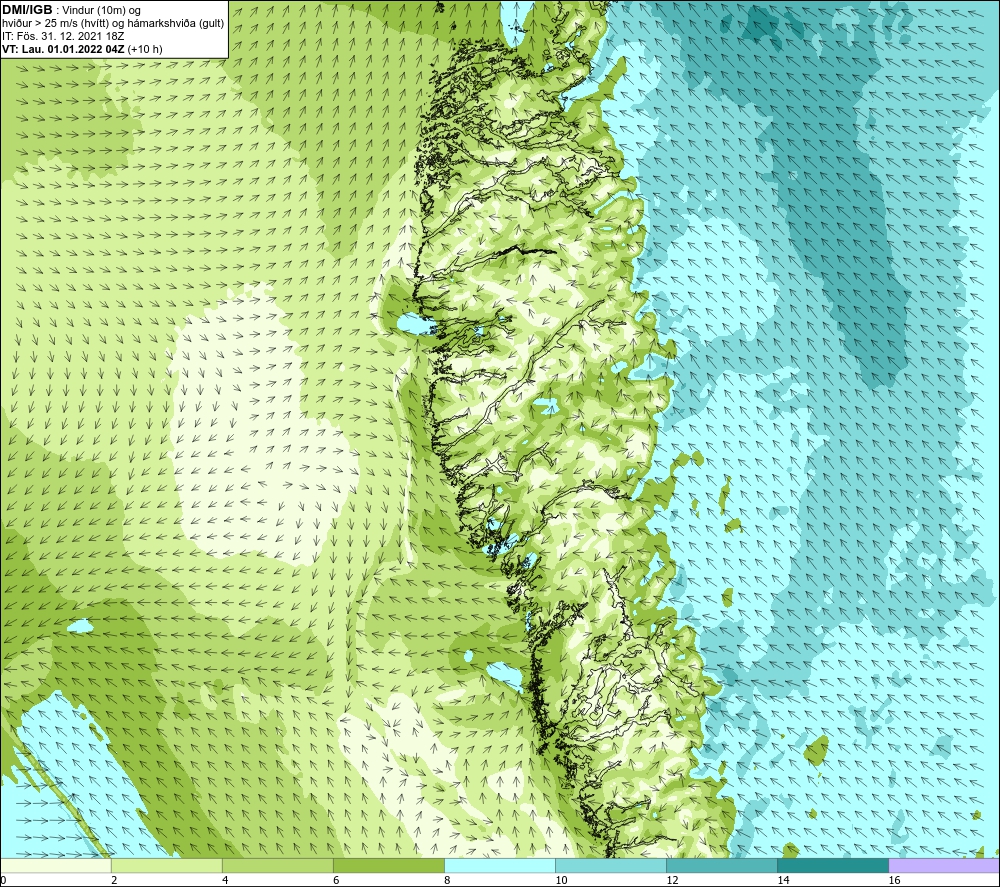Image resolution: width=1000 pixels, height=887 pixels.
Task: Click the 2–4 m/s light green swatch
Action: pyautogui.click(x=166, y=865)
